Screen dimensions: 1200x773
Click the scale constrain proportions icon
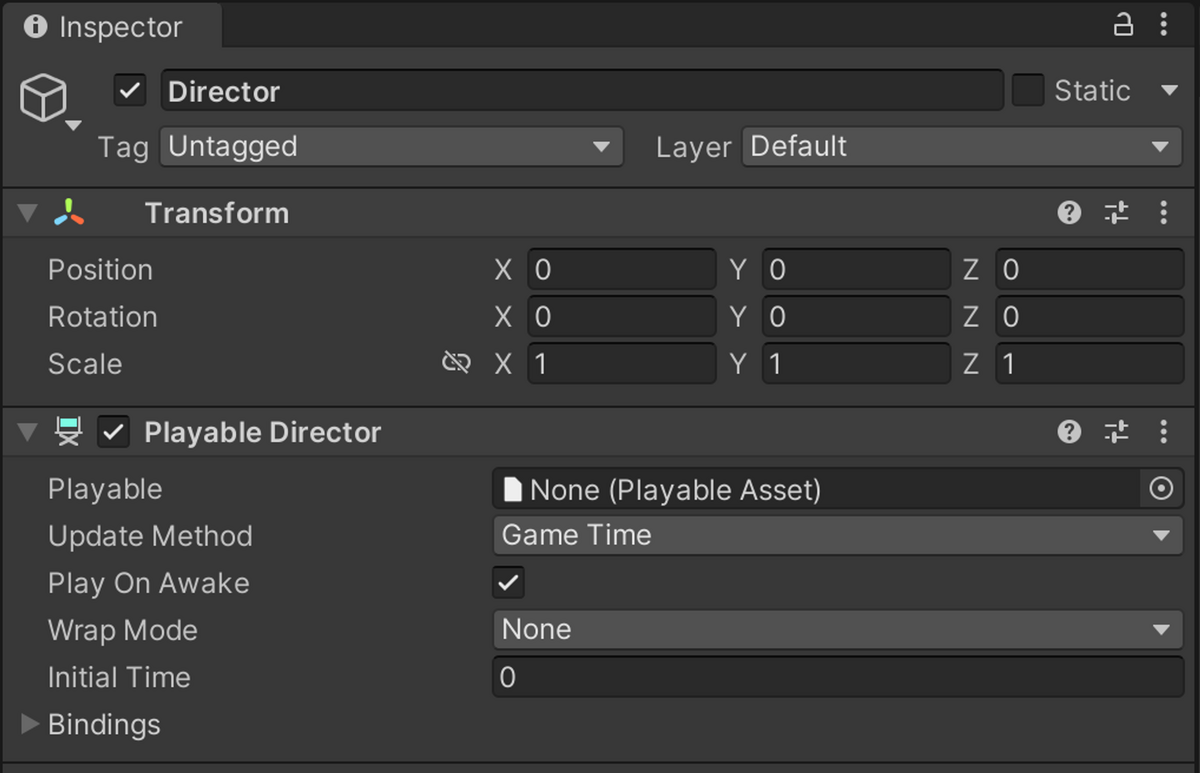pos(456,362)
